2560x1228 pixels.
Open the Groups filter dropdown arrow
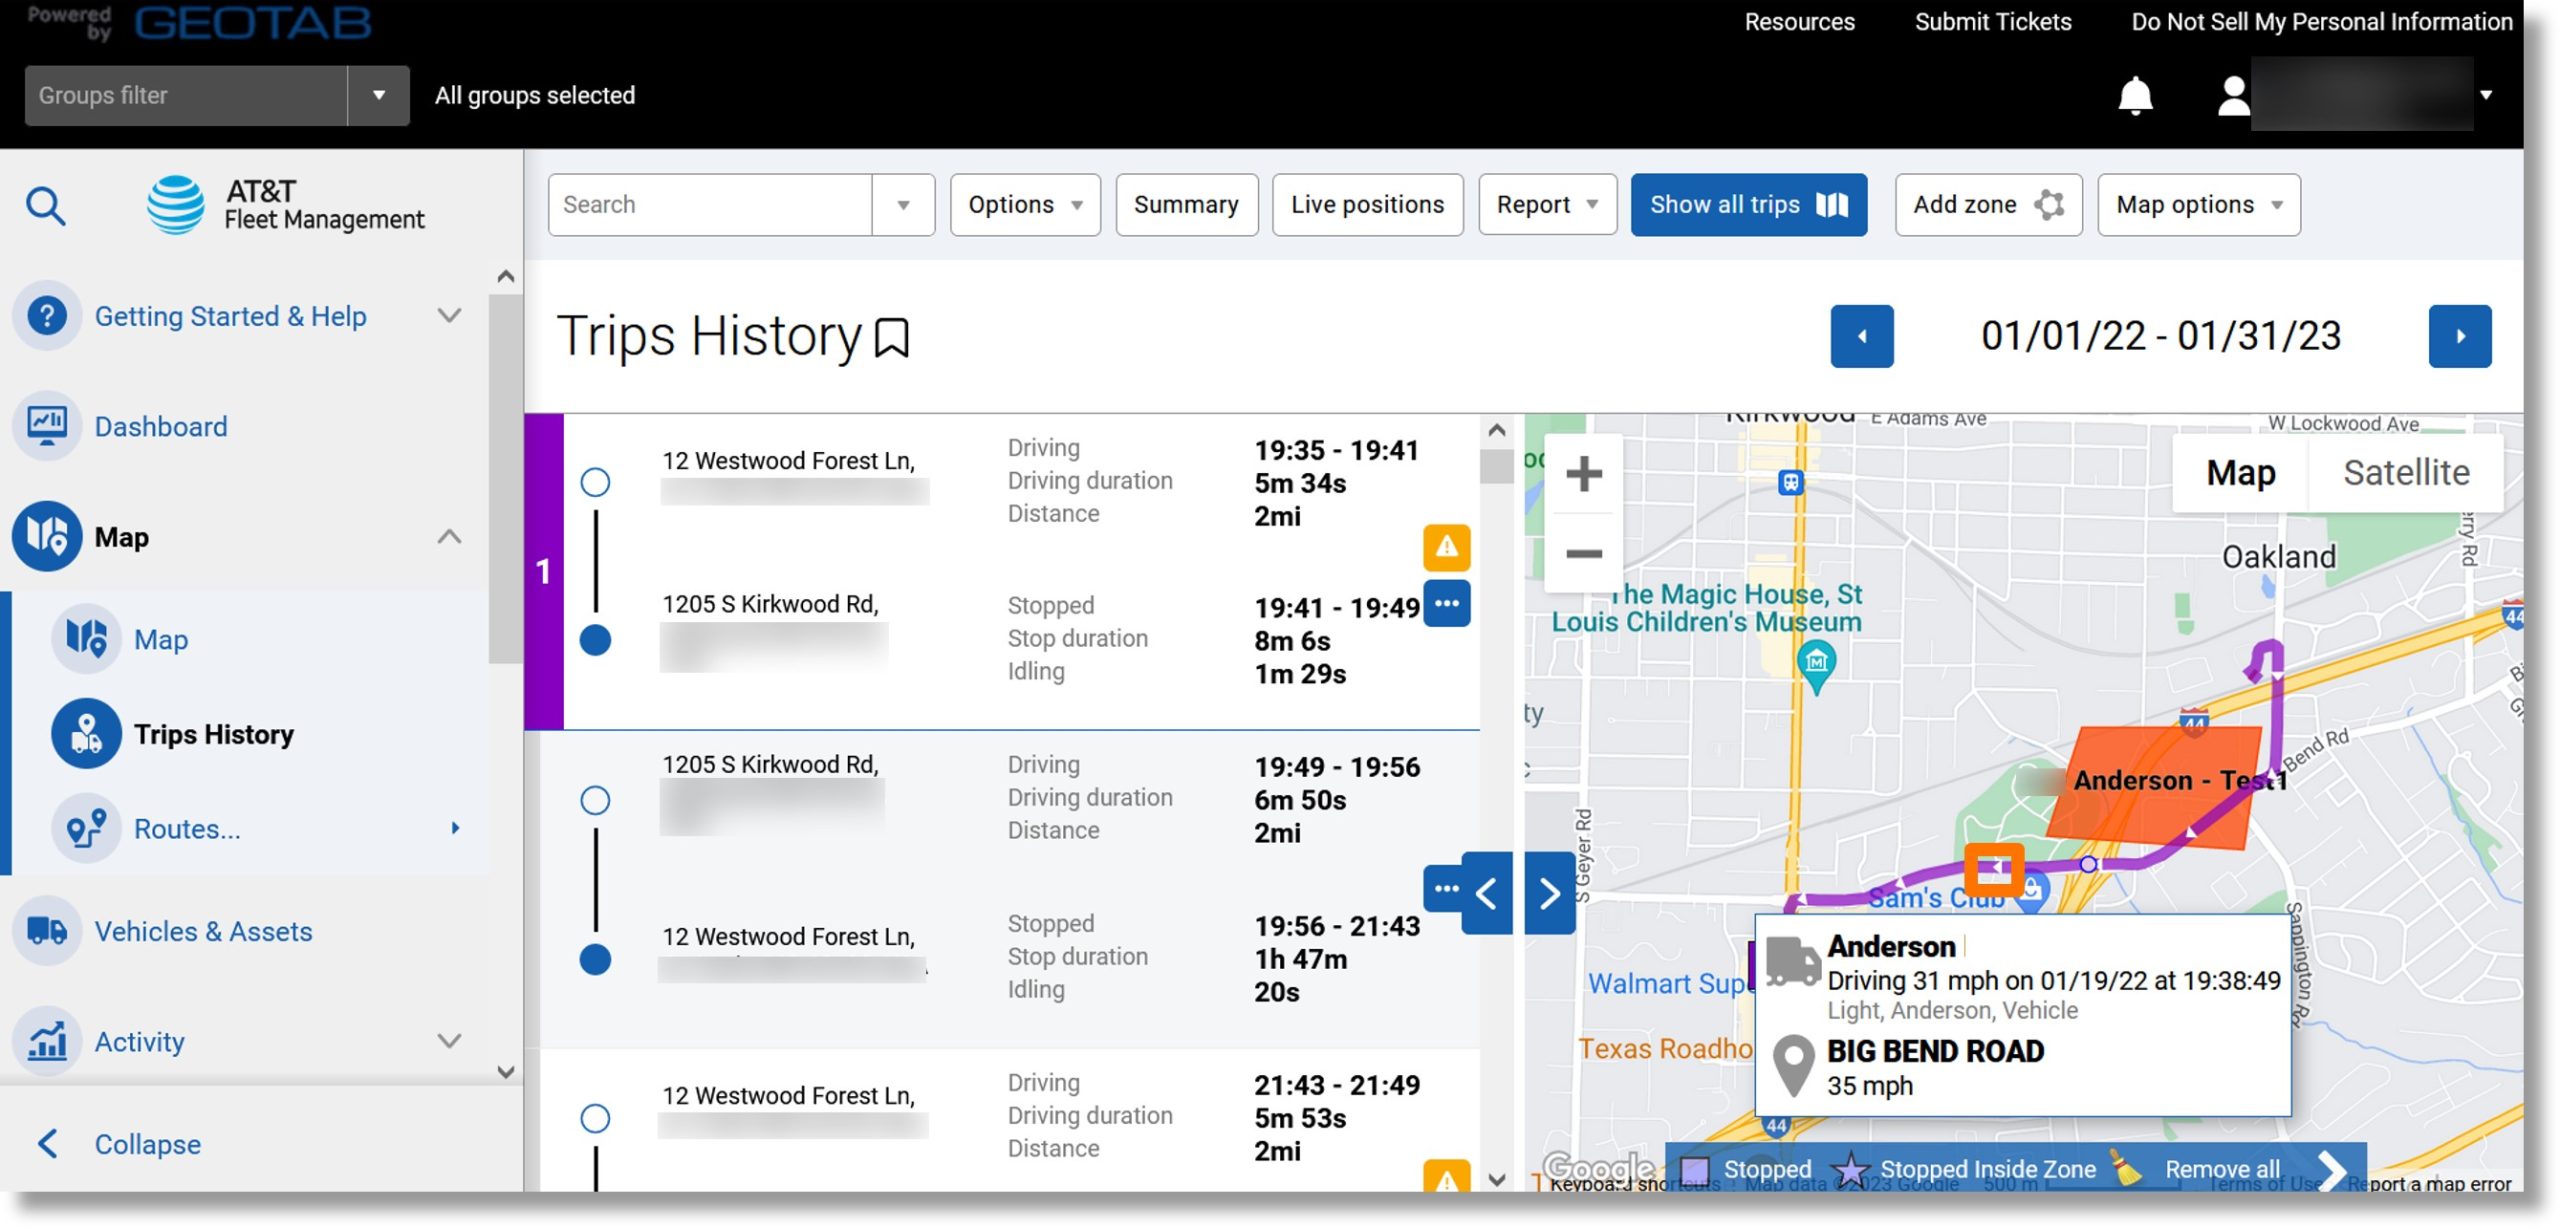tap(378, 96)
